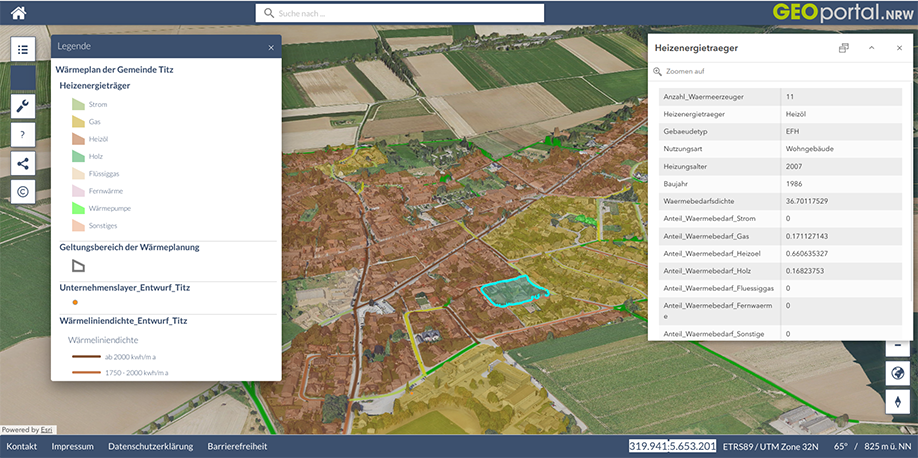The height and width of the screenshot is (458, 918).
Task: Click the share button in sidebar
Action: pyautogui.click(x=23, y=163)
